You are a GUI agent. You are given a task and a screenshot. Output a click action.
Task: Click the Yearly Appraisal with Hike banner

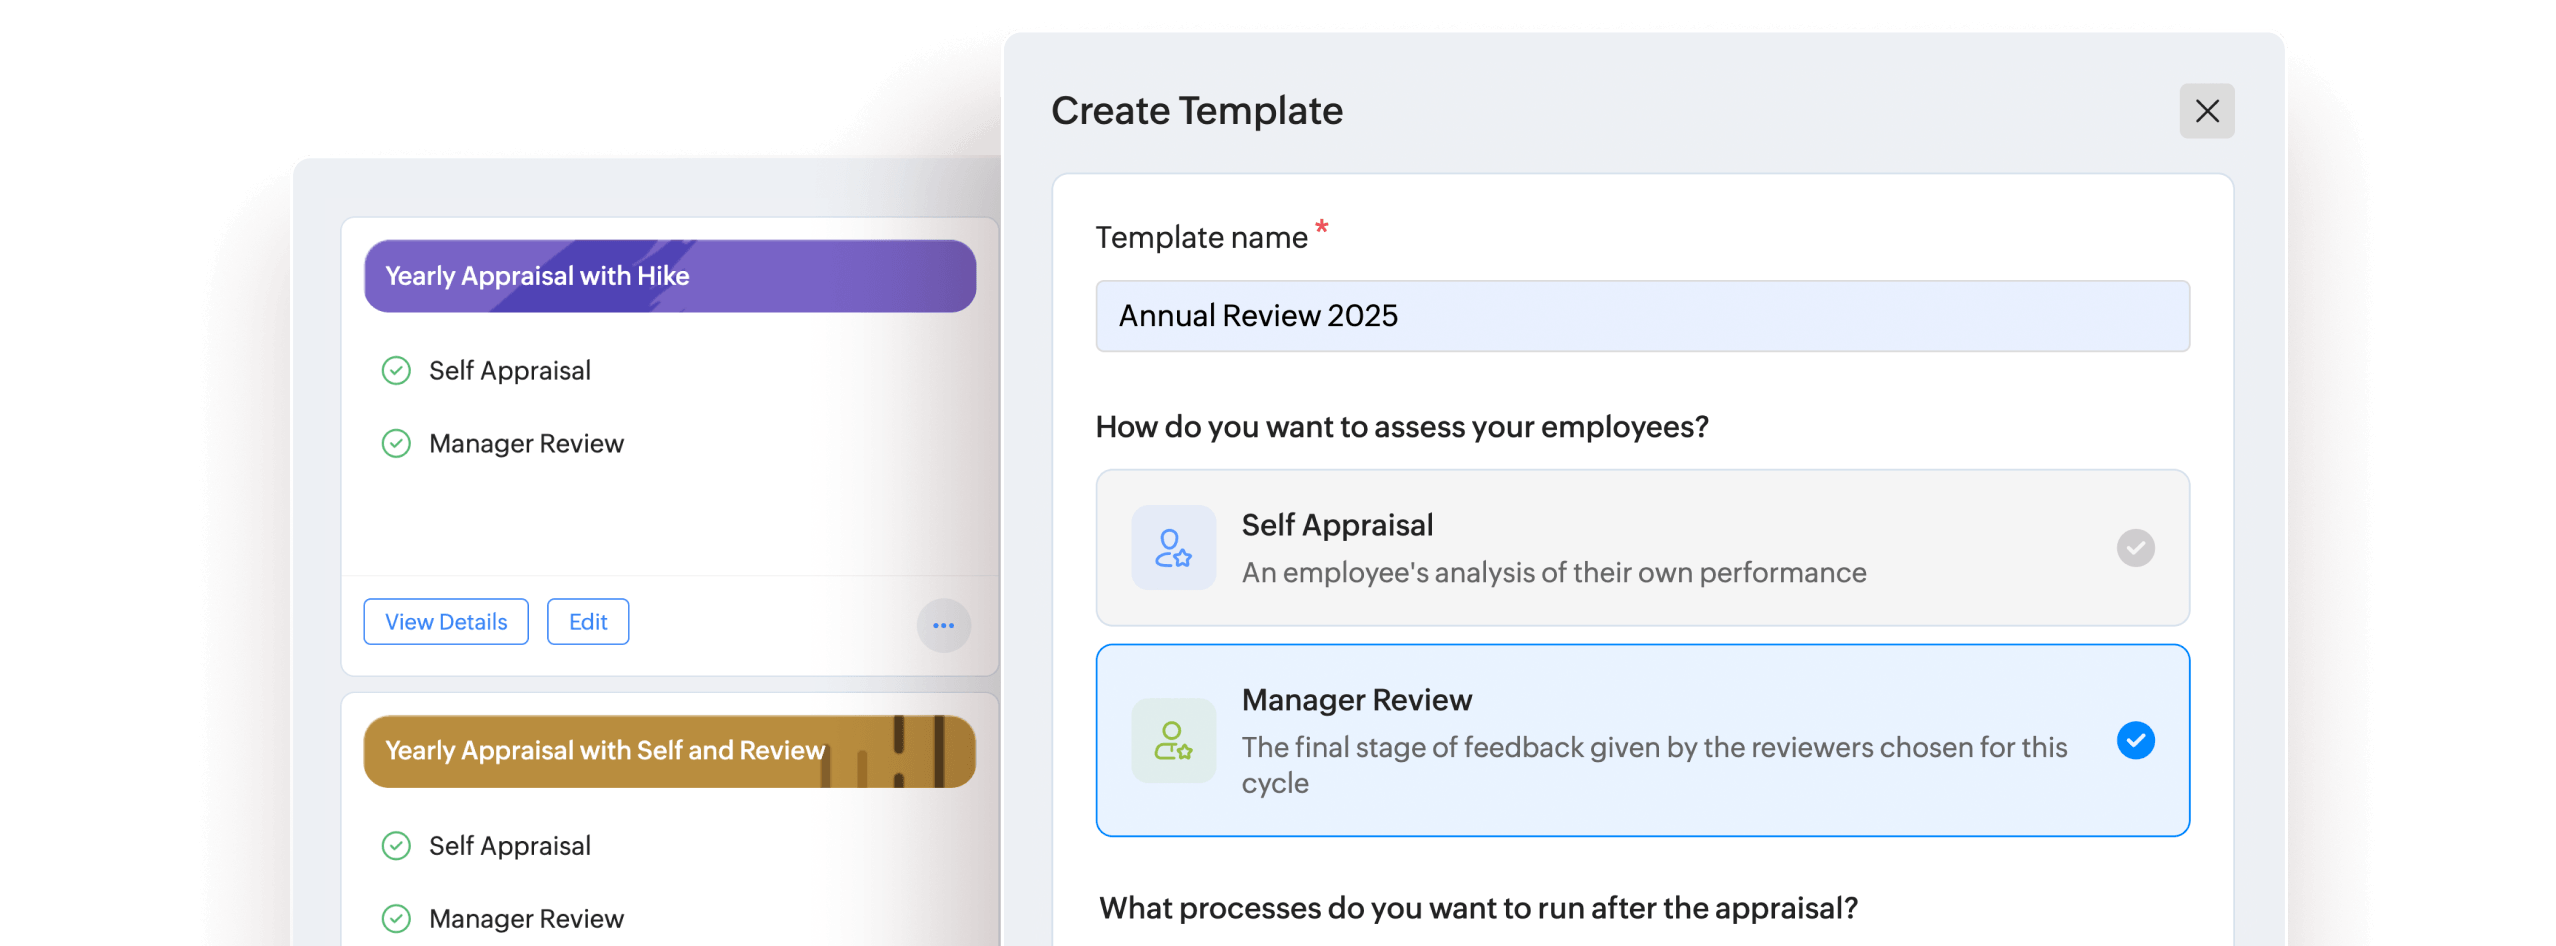[668, 275]
